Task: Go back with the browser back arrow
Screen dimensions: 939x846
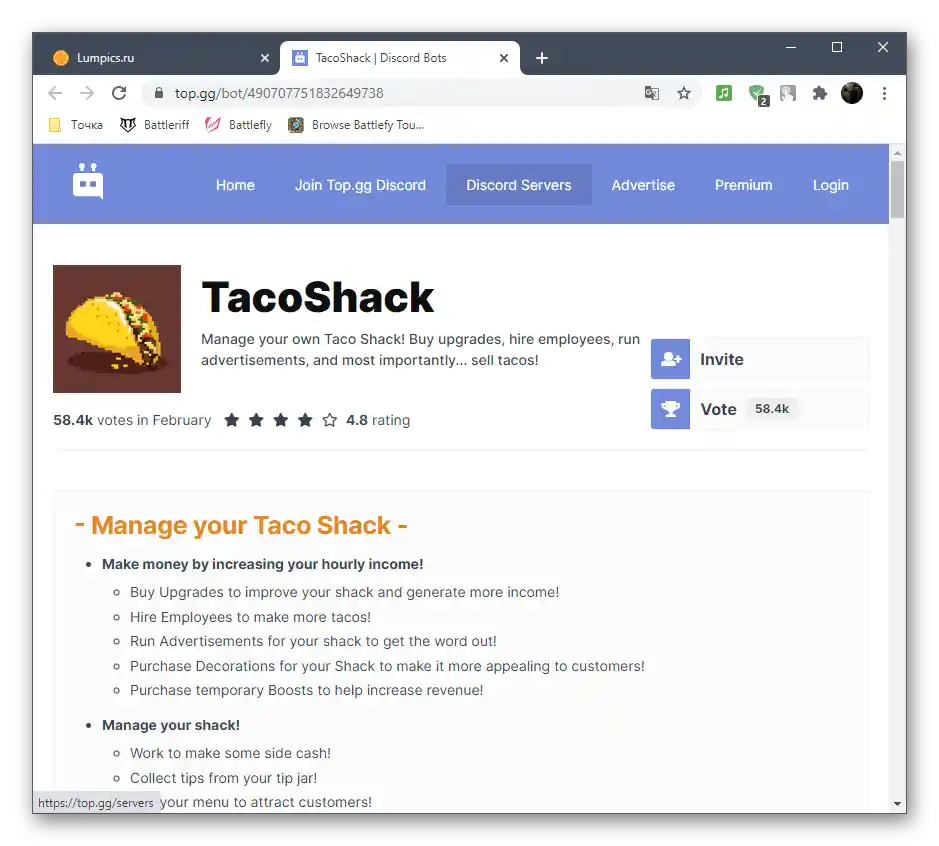Action: 55,93
